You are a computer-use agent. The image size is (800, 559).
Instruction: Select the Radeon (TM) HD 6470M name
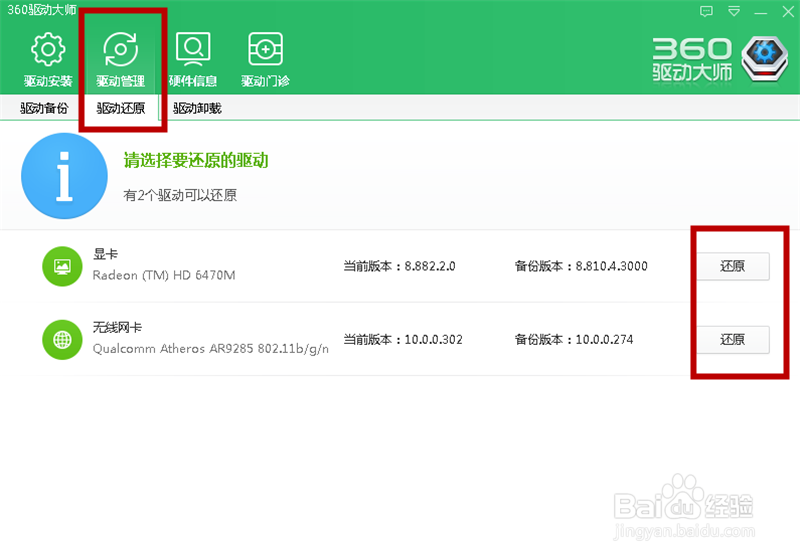coord(164,275)
